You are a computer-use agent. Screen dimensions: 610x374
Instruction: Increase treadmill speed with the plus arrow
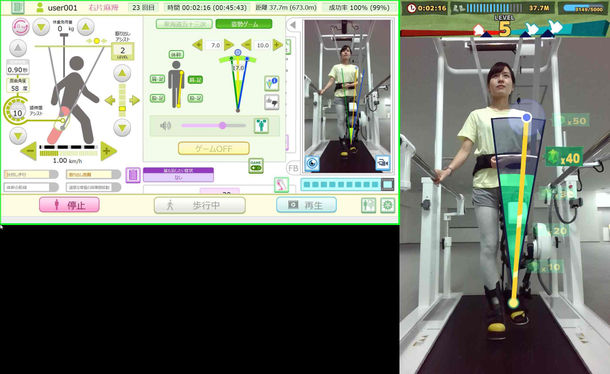pos(108,151)
